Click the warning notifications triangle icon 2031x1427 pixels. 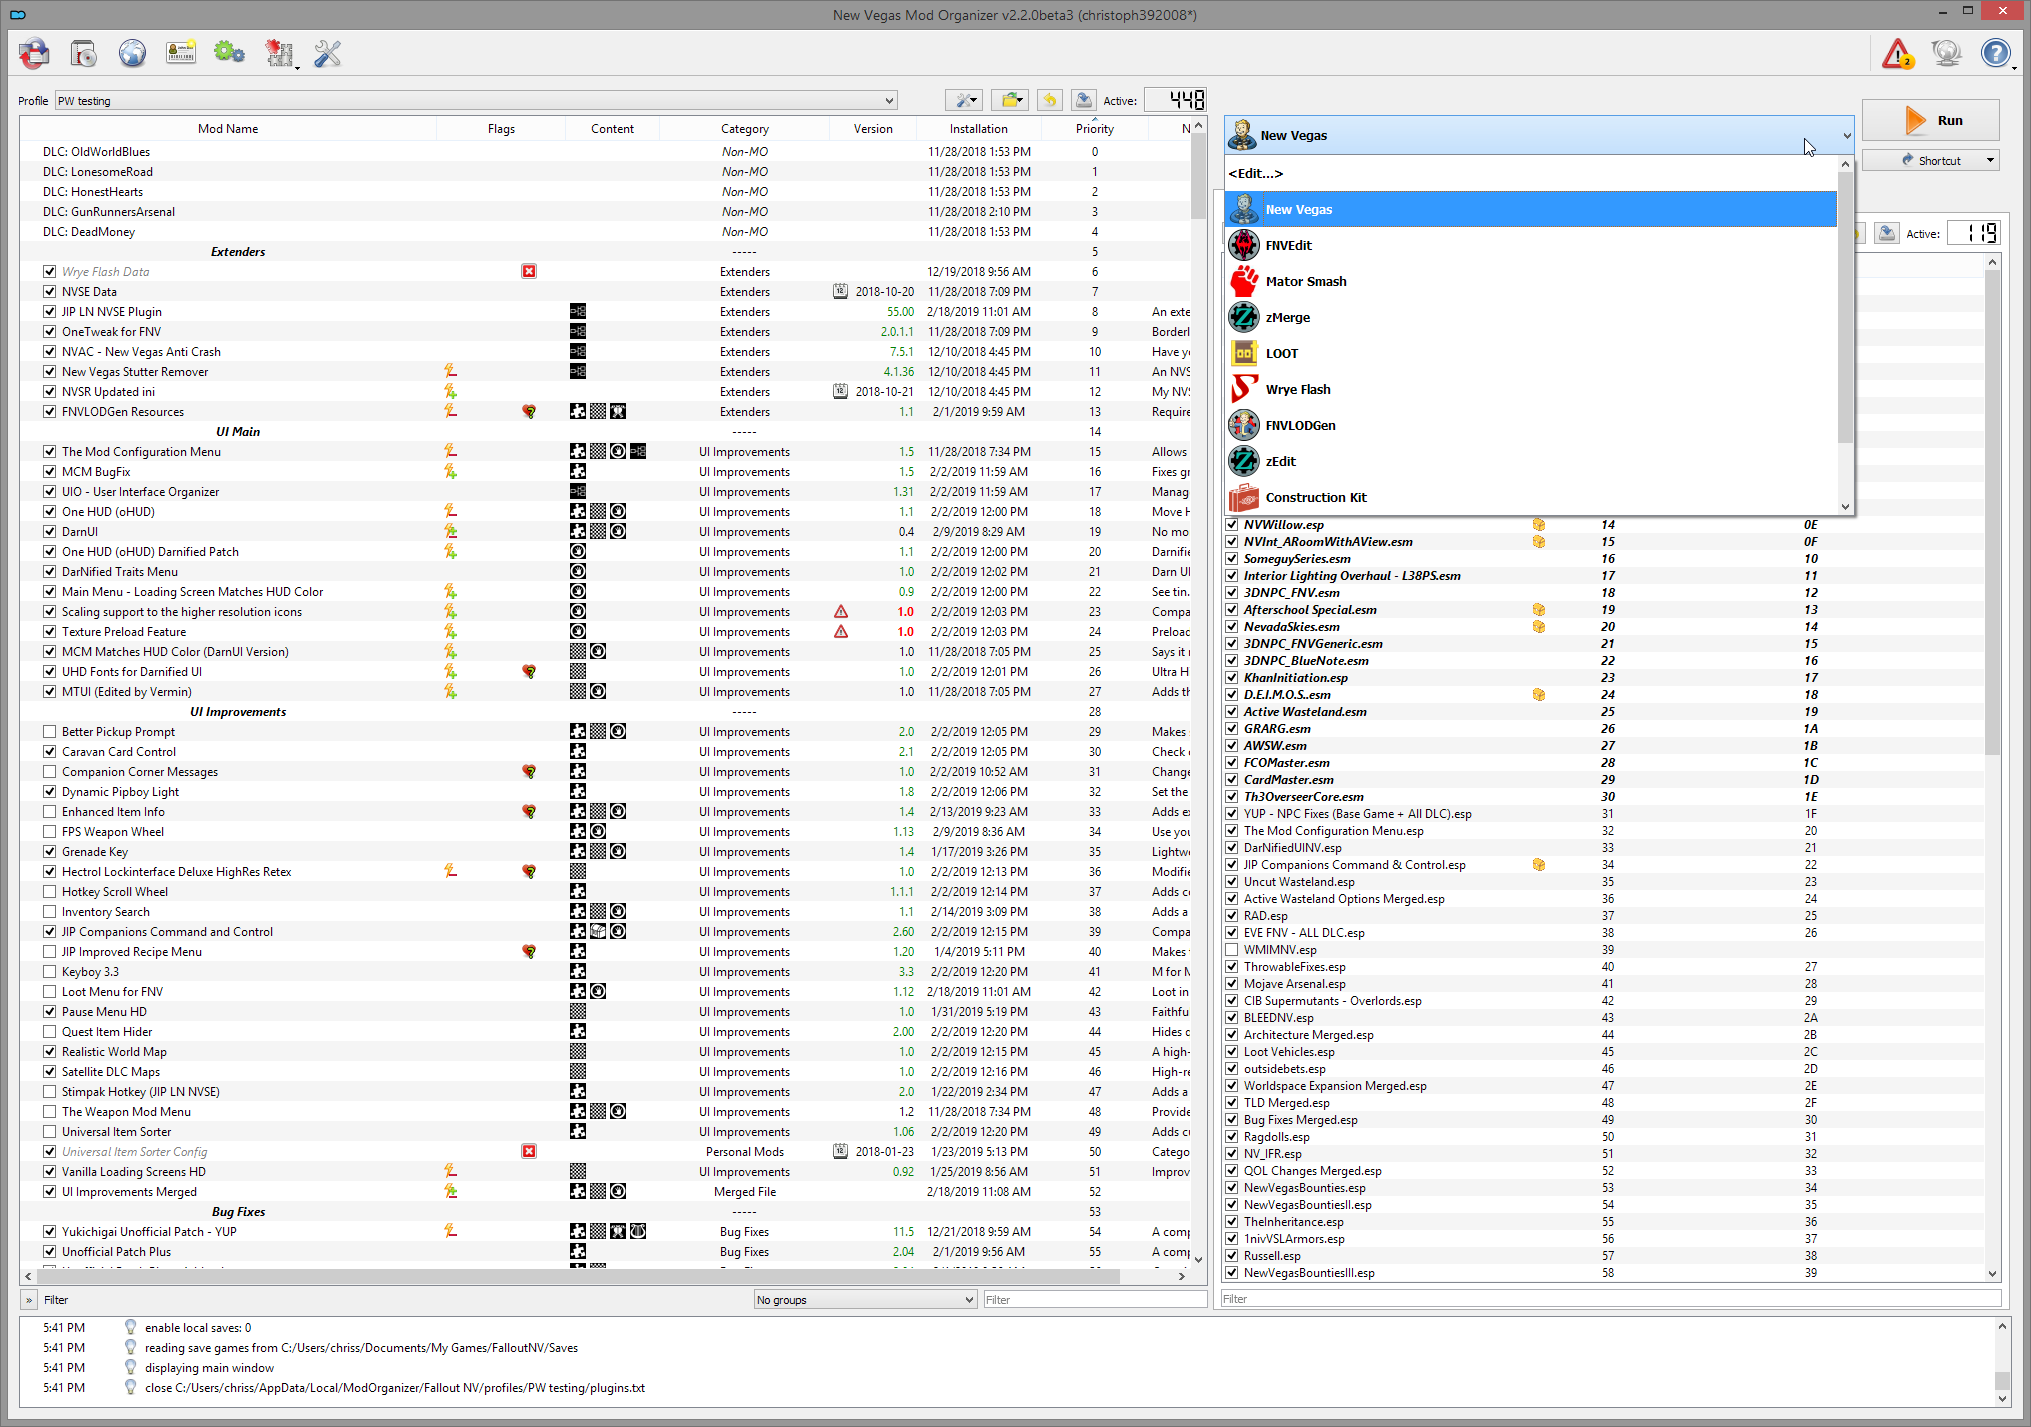click(1897, 53)
